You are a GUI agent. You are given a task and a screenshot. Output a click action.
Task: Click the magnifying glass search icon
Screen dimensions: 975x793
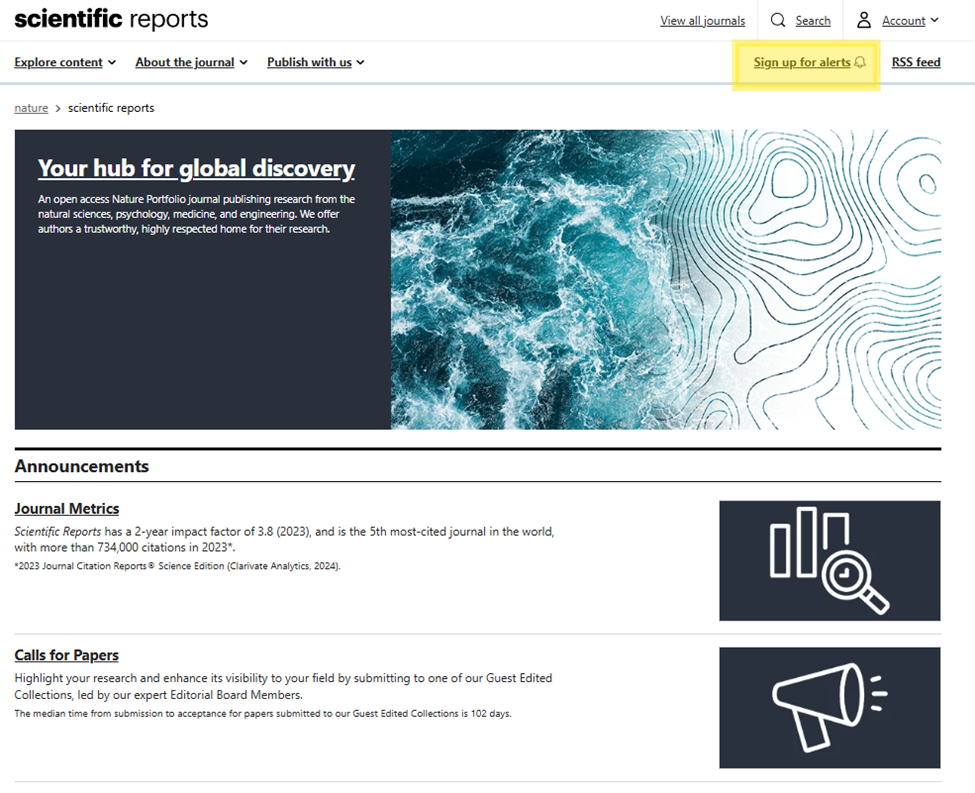778,21
